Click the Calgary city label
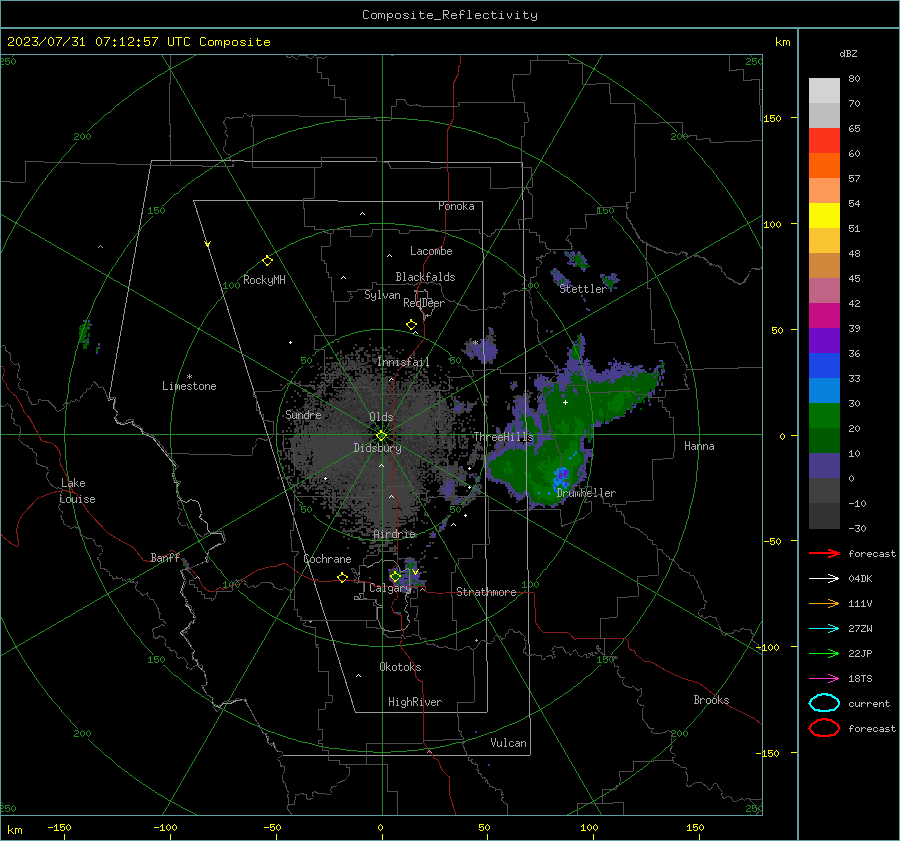The width and height of the screenshot is (900, 841). [390, 588]
